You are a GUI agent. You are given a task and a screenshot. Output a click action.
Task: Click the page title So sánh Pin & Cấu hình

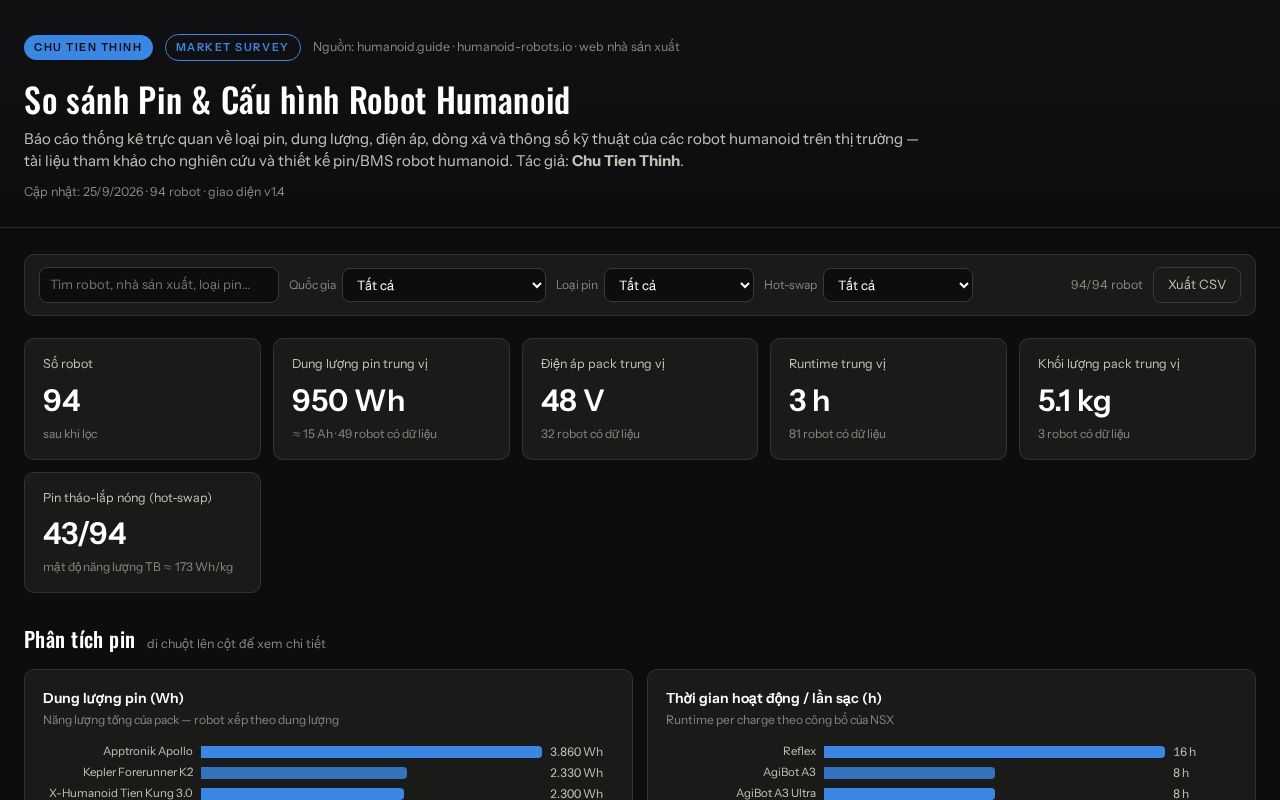297,100
